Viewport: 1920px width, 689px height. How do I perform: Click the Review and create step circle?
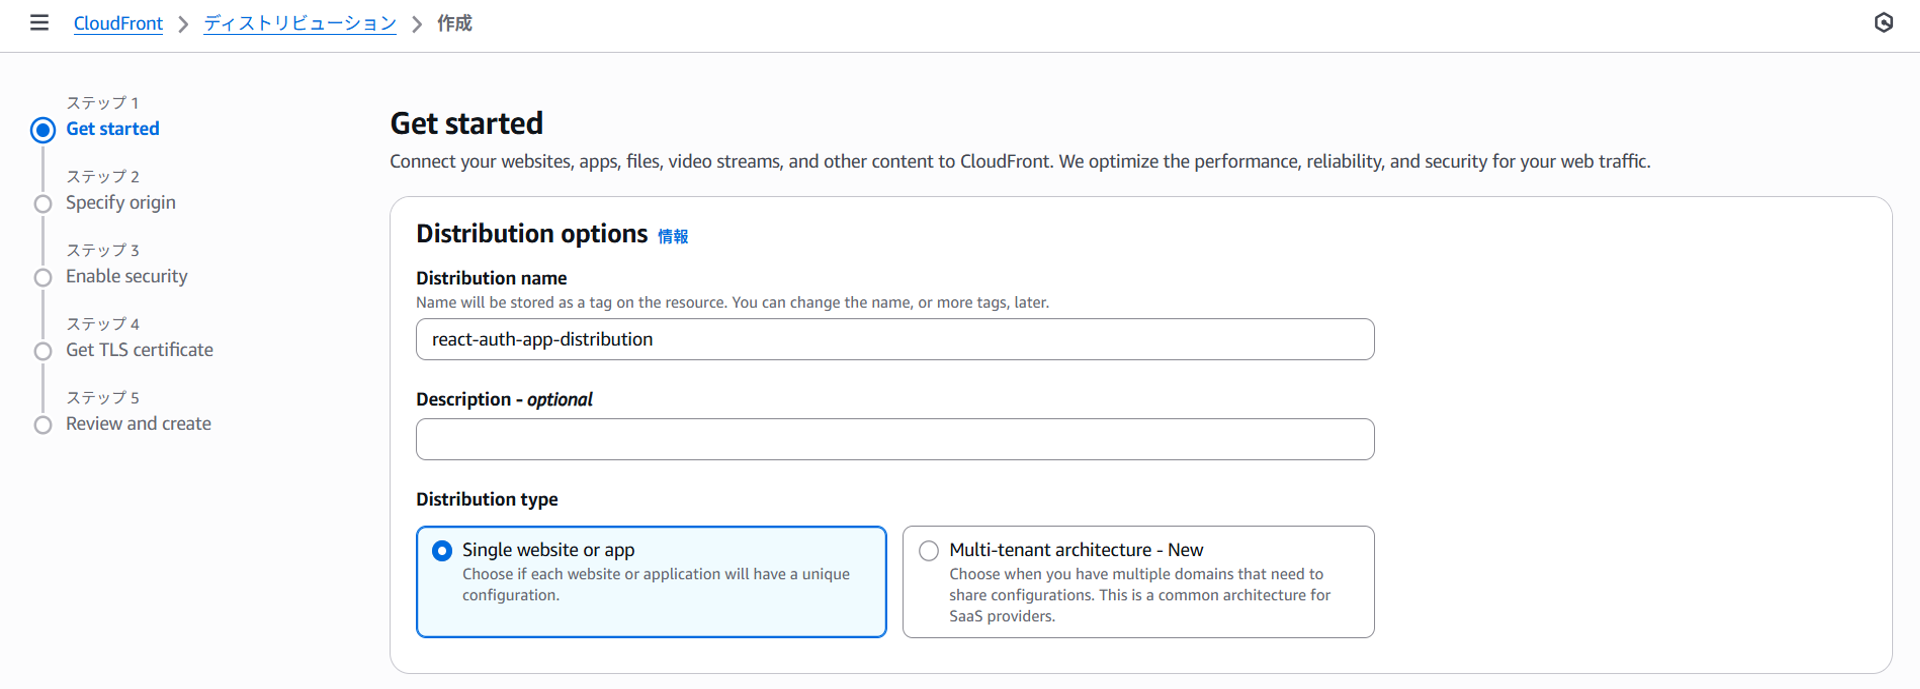tap(43, 425)
